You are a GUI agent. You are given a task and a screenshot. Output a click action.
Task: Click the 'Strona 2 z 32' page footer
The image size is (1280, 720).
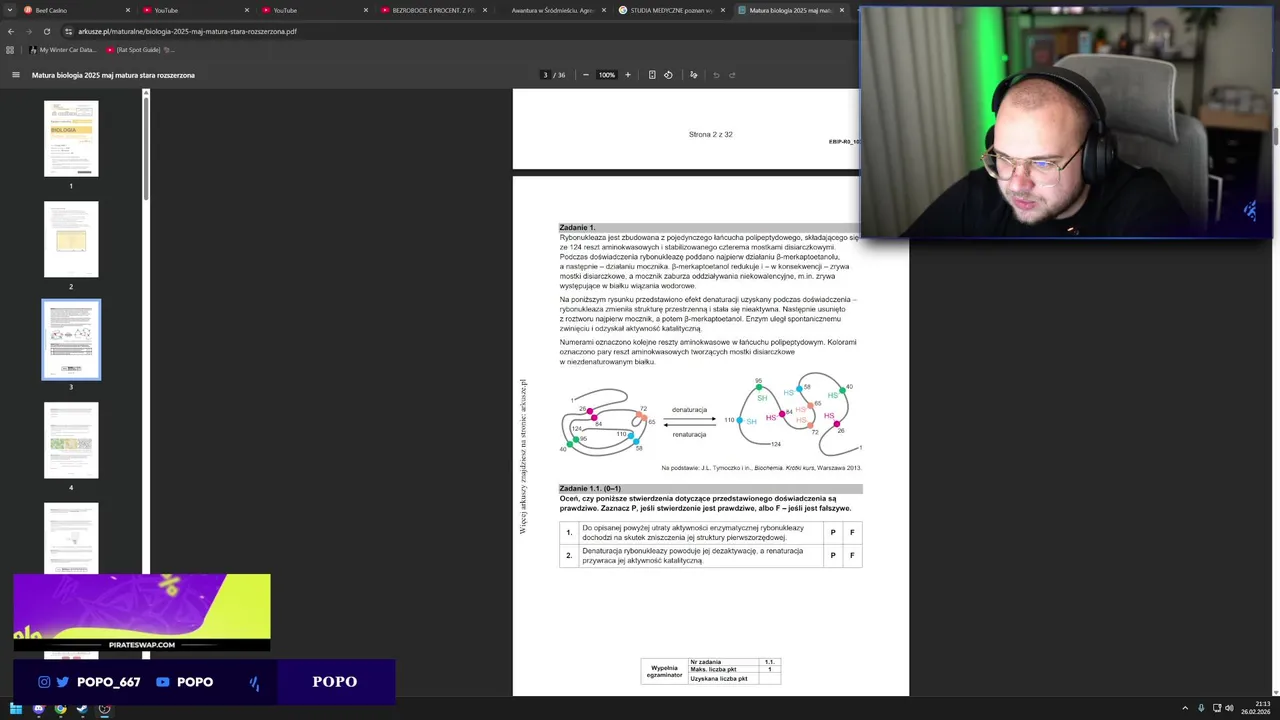(711, 134)
